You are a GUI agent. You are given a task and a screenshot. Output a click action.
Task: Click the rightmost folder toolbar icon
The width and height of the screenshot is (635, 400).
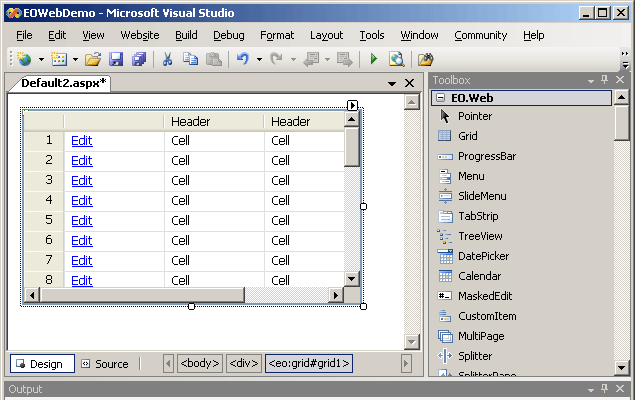pos(426,60)
